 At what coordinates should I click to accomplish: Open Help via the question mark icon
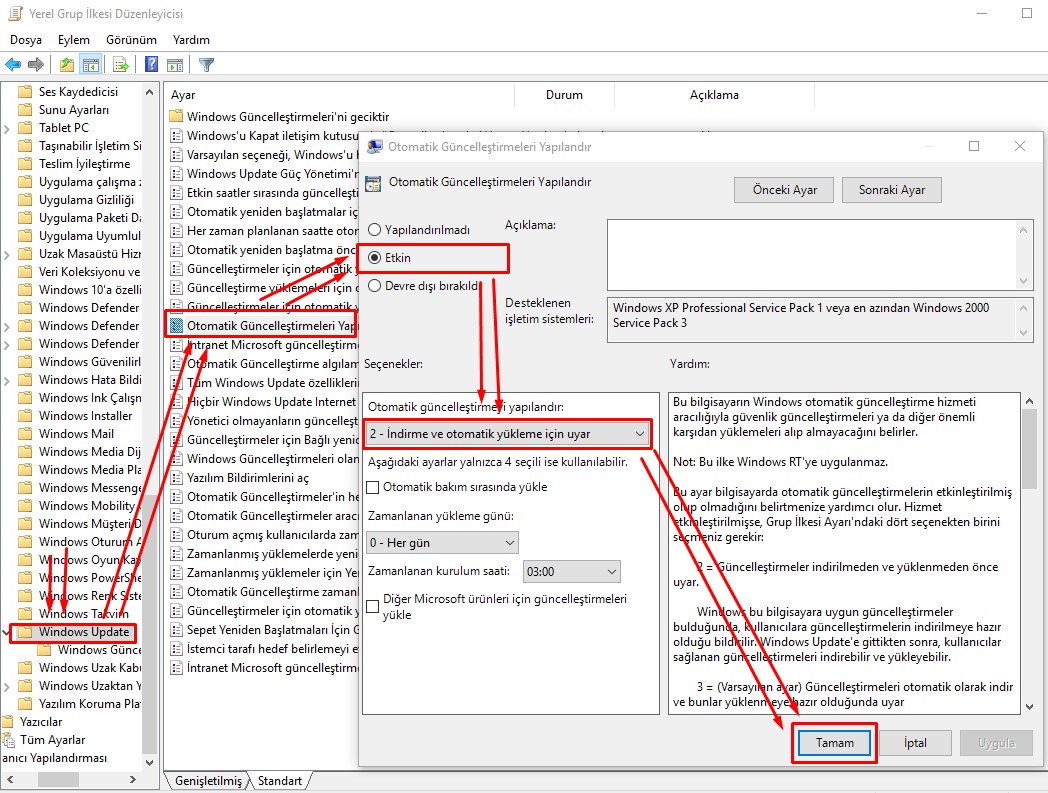152,65
